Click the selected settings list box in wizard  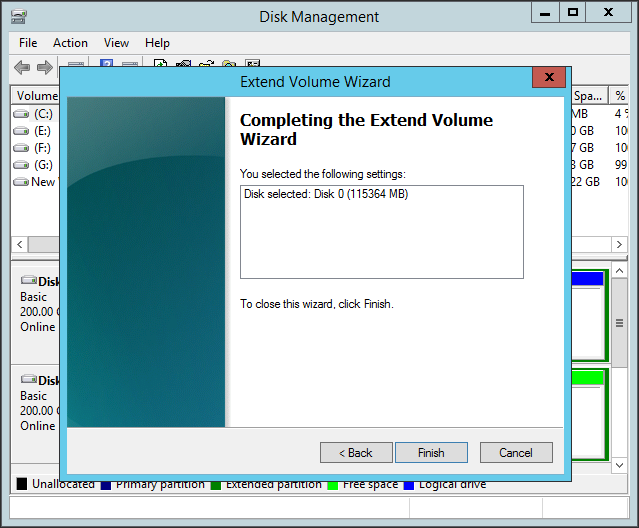pos(382,232)
